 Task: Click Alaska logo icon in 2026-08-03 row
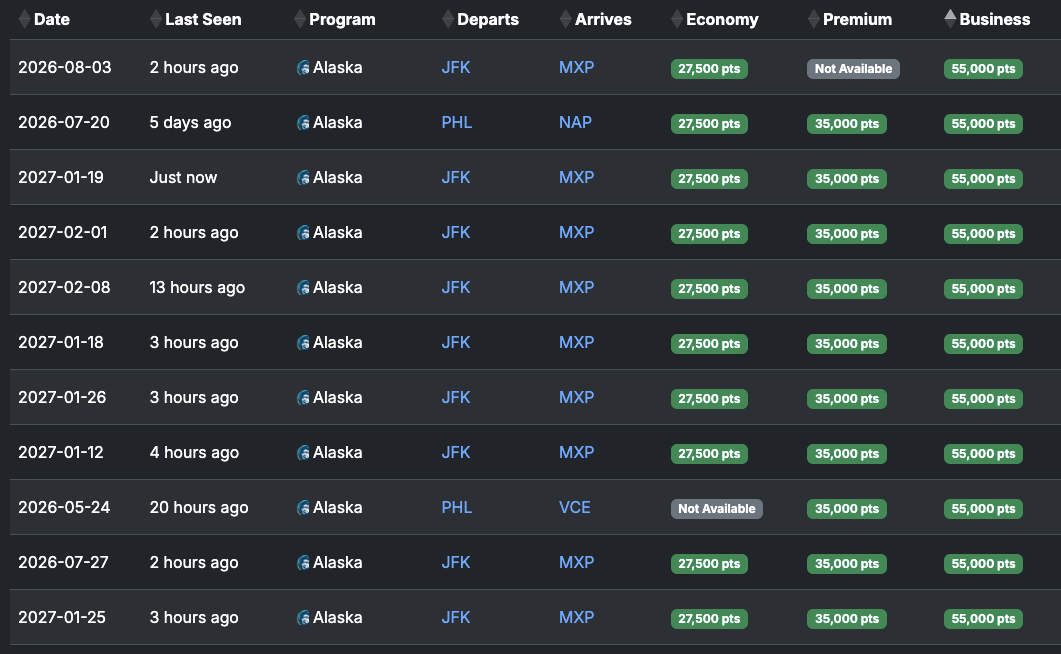click(304, 68)
